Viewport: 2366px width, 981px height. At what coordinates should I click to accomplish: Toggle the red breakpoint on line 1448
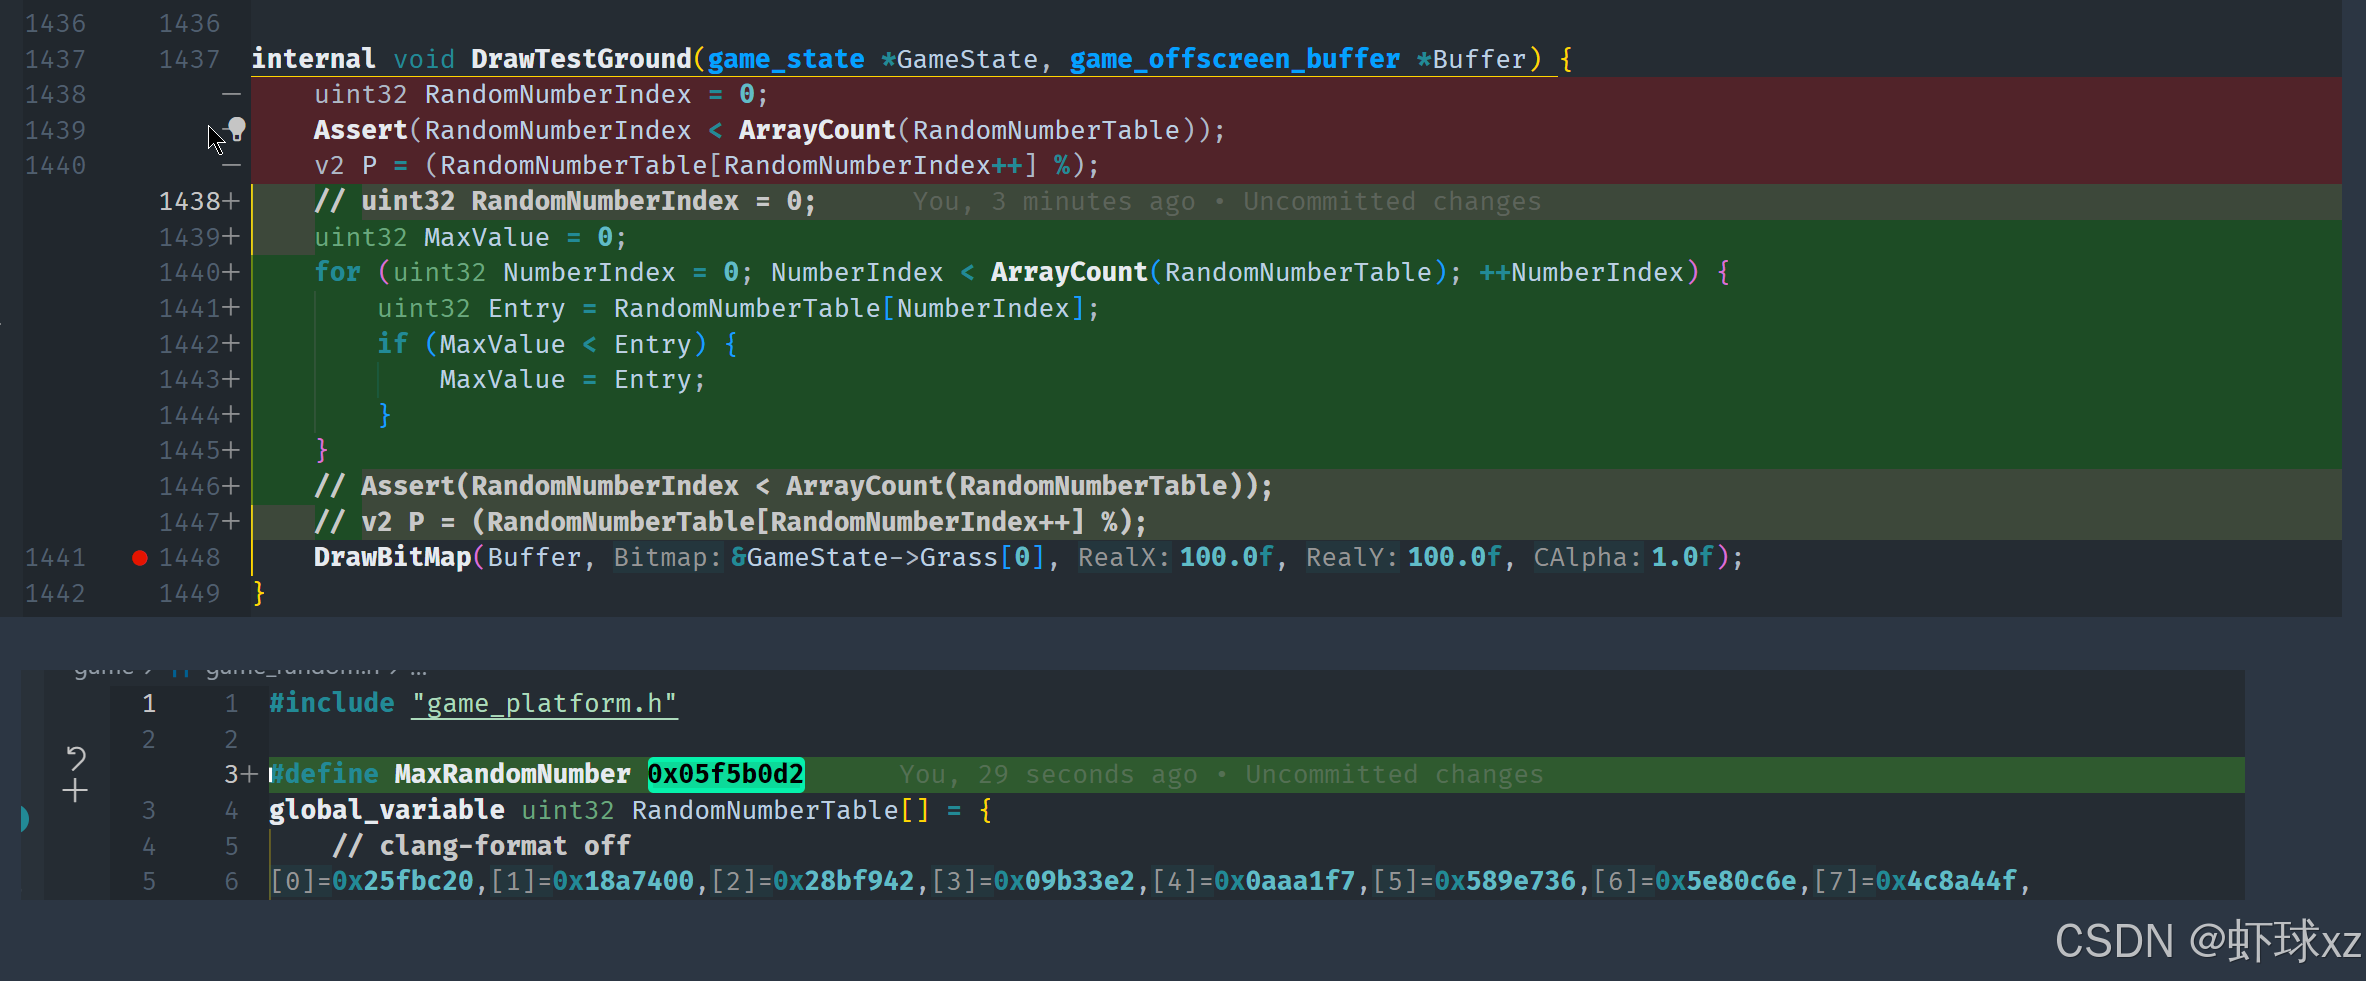click(x=140, y=558)
